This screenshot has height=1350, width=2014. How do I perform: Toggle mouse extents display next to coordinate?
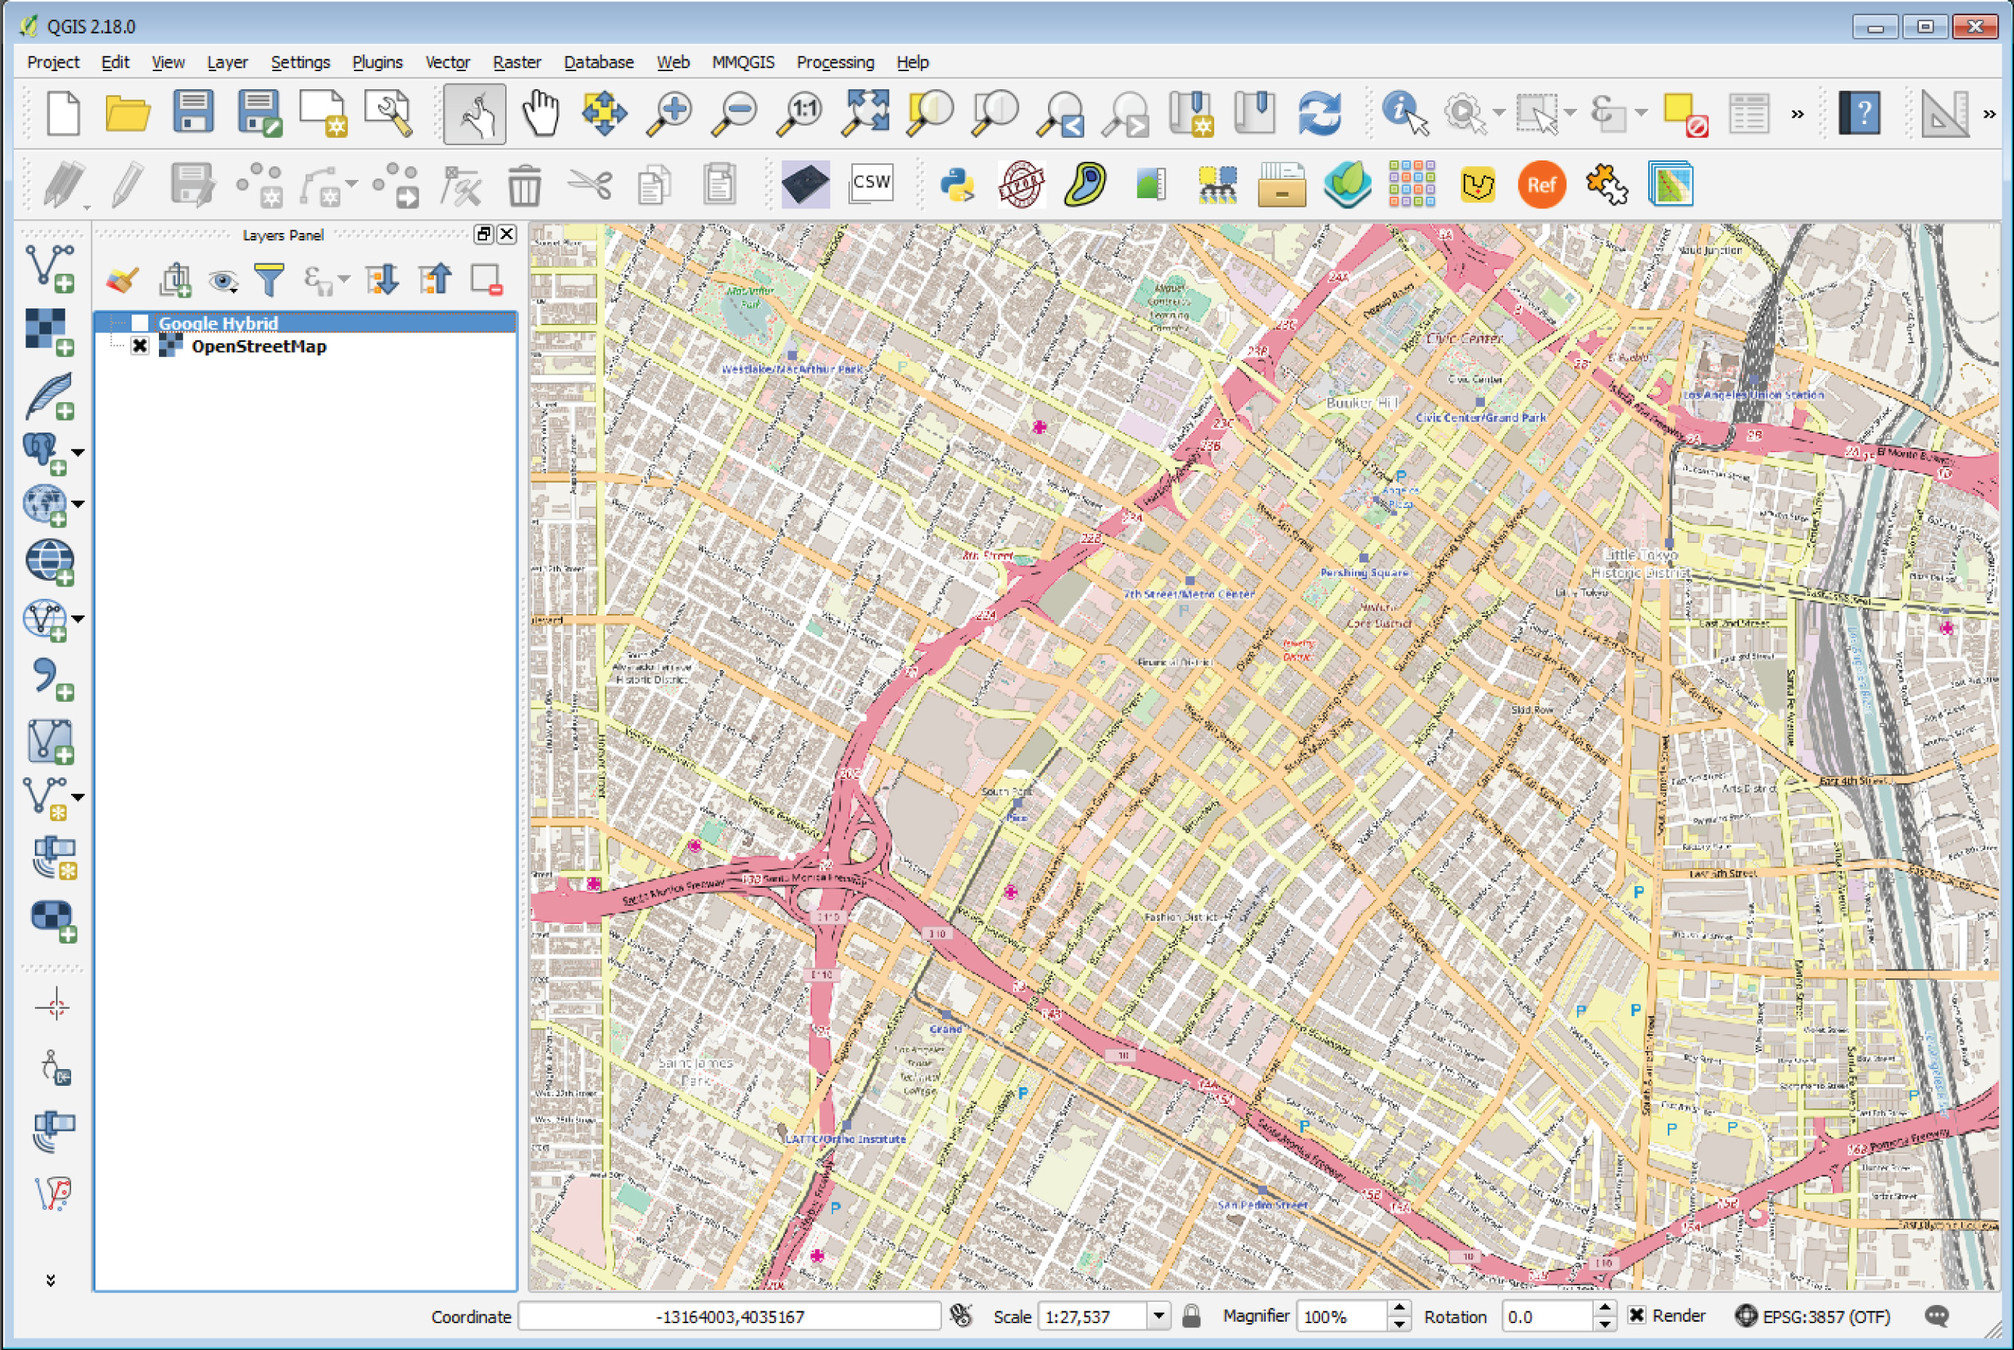962,1316
